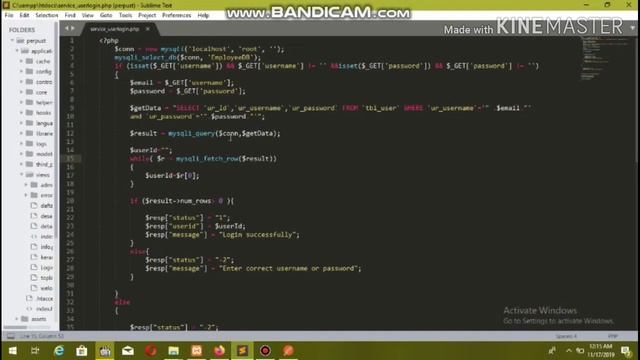Screen dimensions: 640x360
Task: Switch to Sublime Text taskbar icon
Action: pos(242,351)
